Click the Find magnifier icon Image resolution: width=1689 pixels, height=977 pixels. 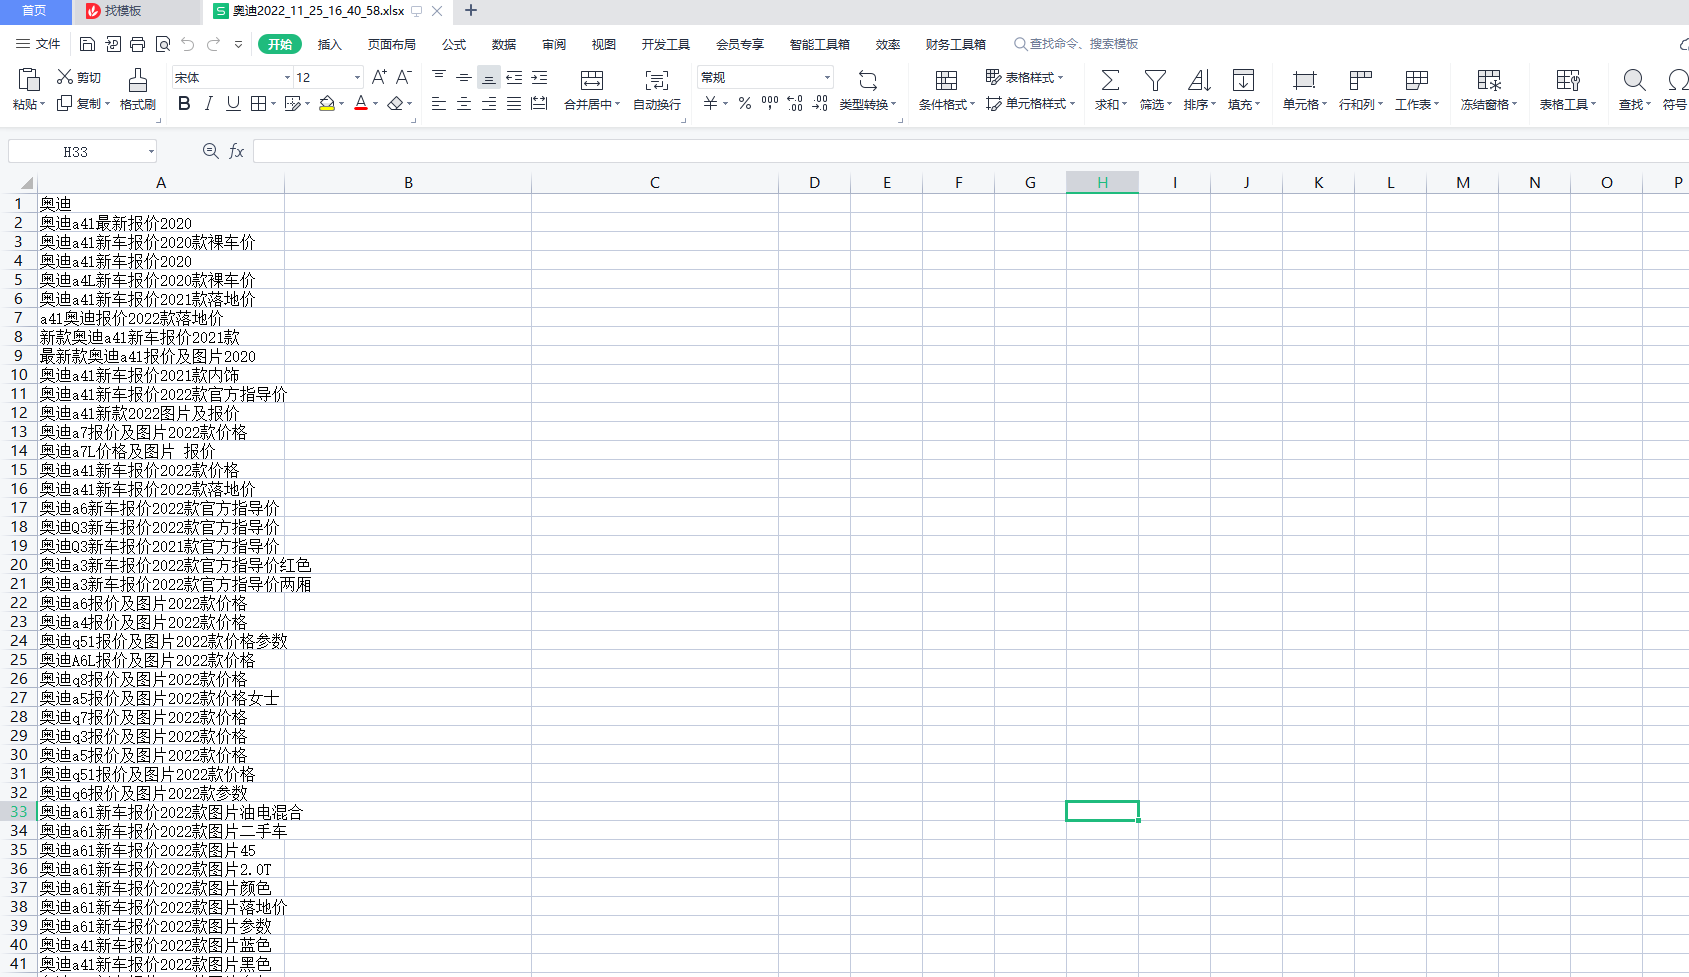point(1634,80)
